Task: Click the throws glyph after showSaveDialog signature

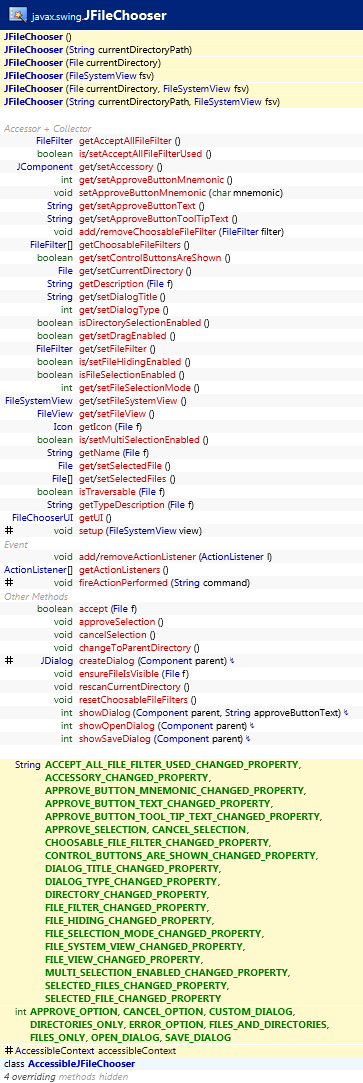Action: click(x=248, y=739)
